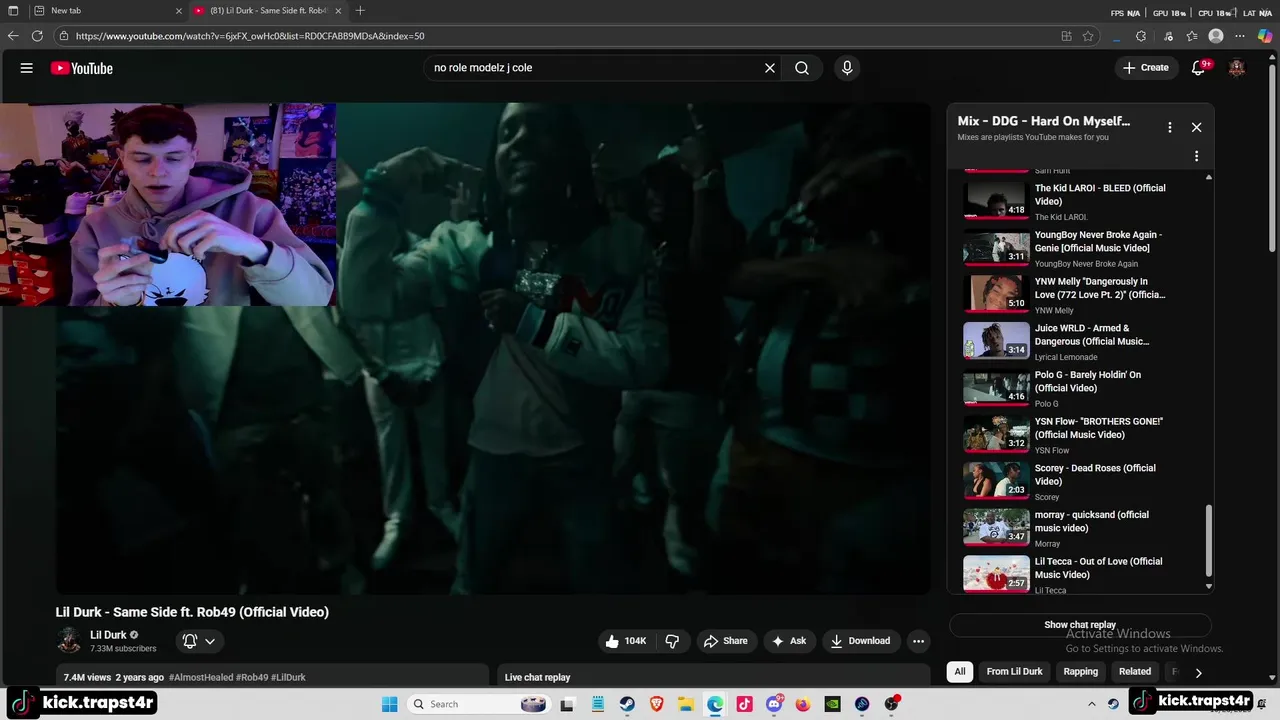Clear the search box with the X

[770, 68]
